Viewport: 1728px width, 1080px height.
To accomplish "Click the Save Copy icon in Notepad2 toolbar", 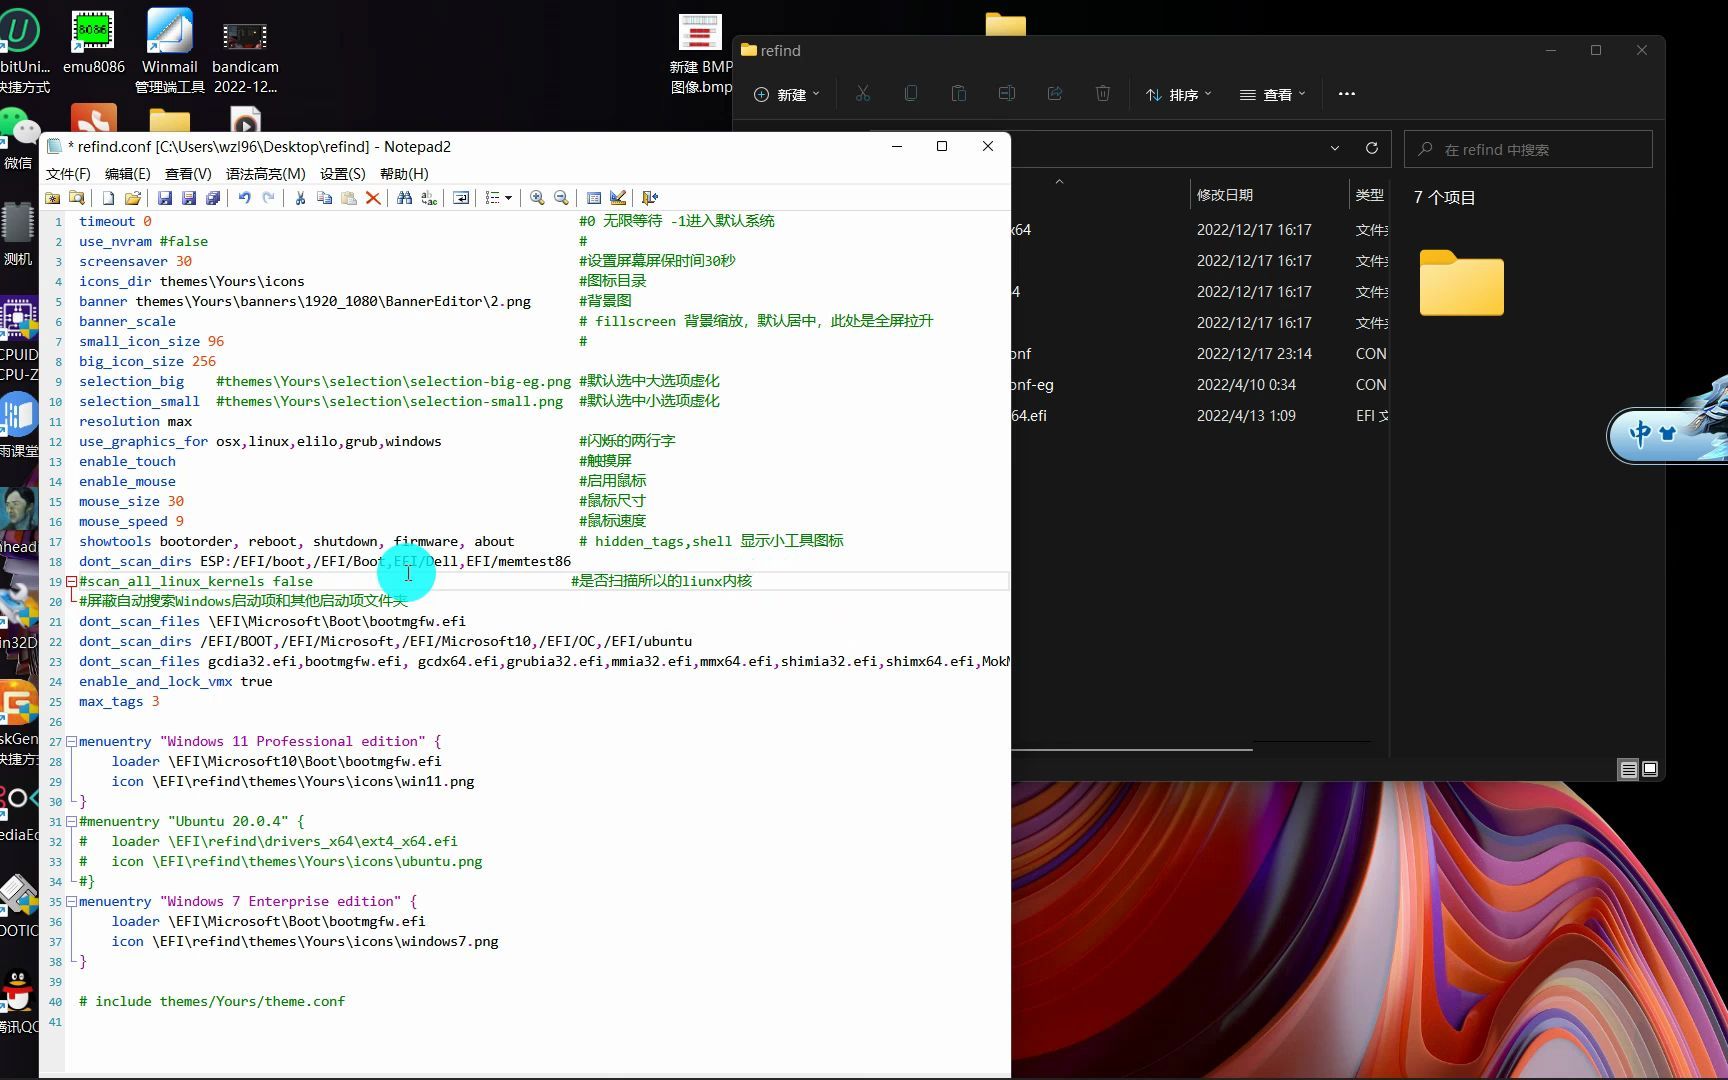I will pos(213,198).
